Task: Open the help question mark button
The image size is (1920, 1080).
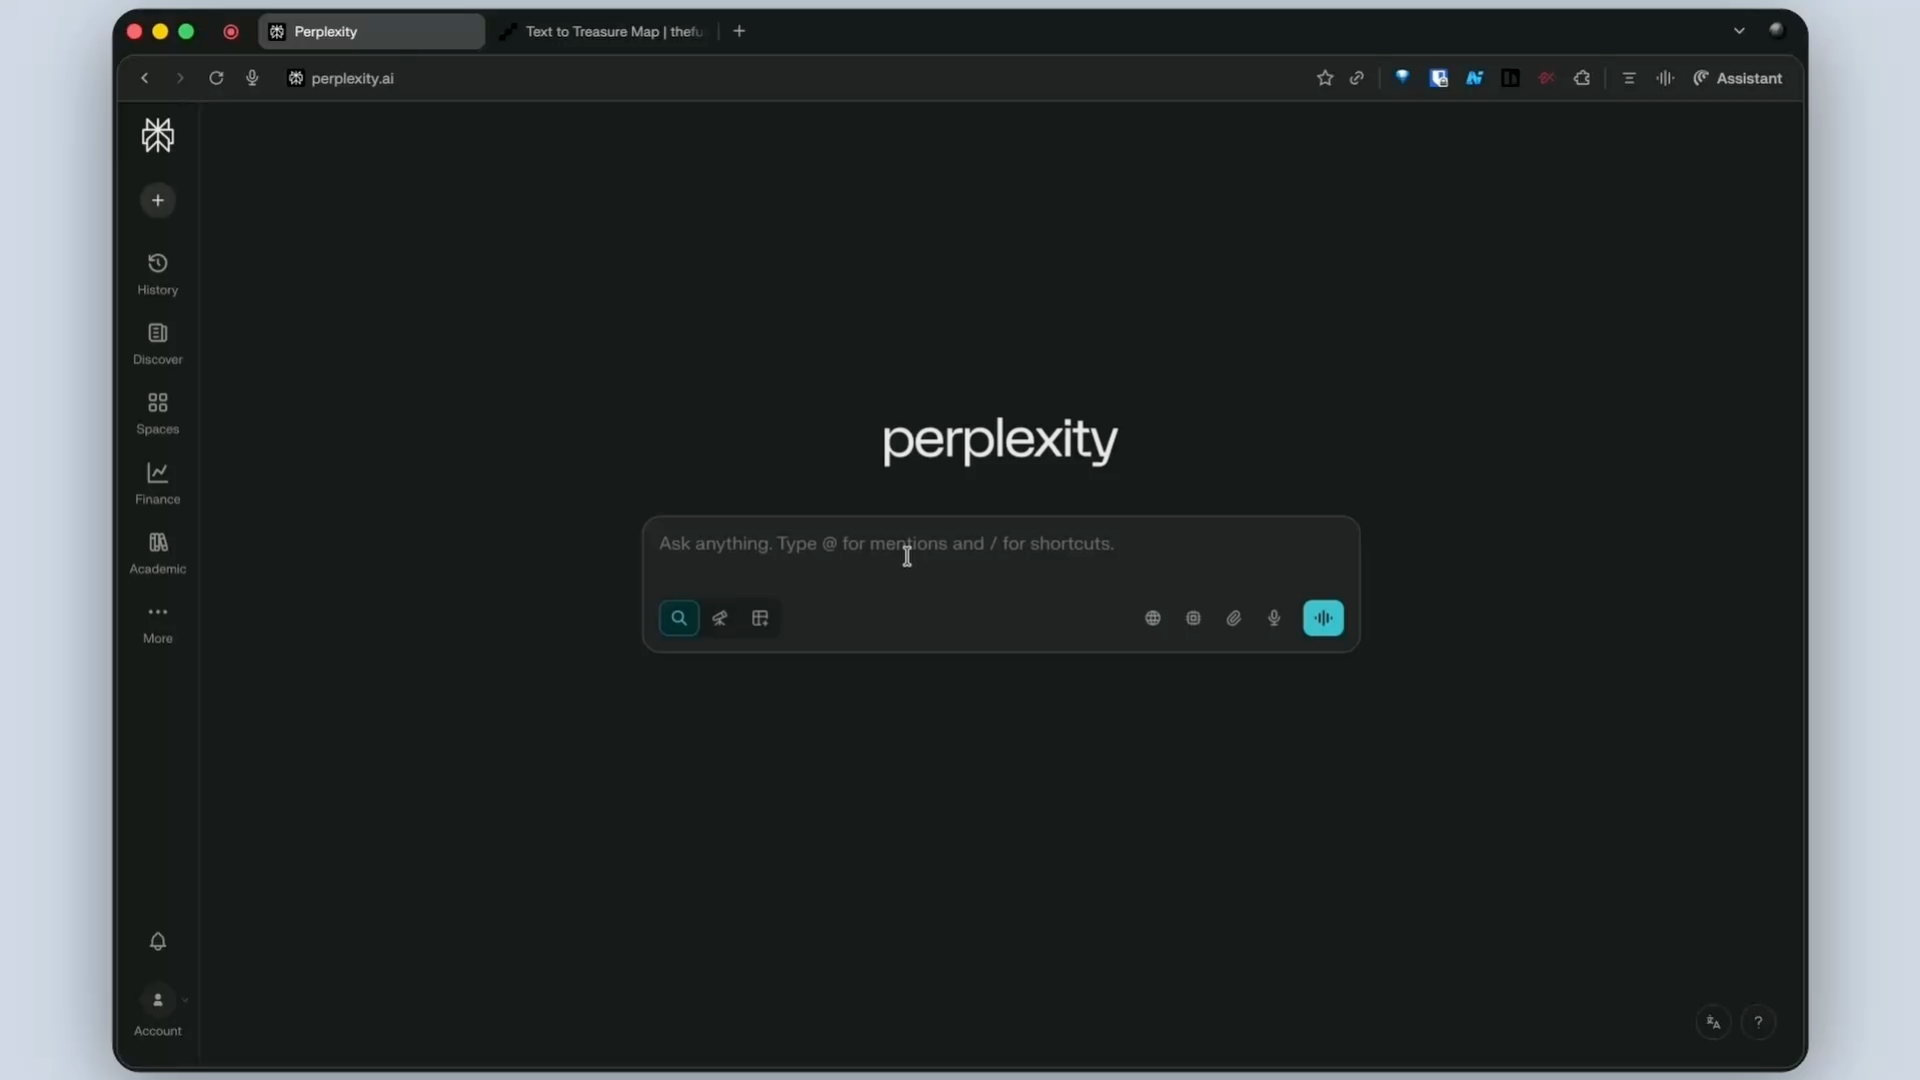Action: click(1758, 1022)
